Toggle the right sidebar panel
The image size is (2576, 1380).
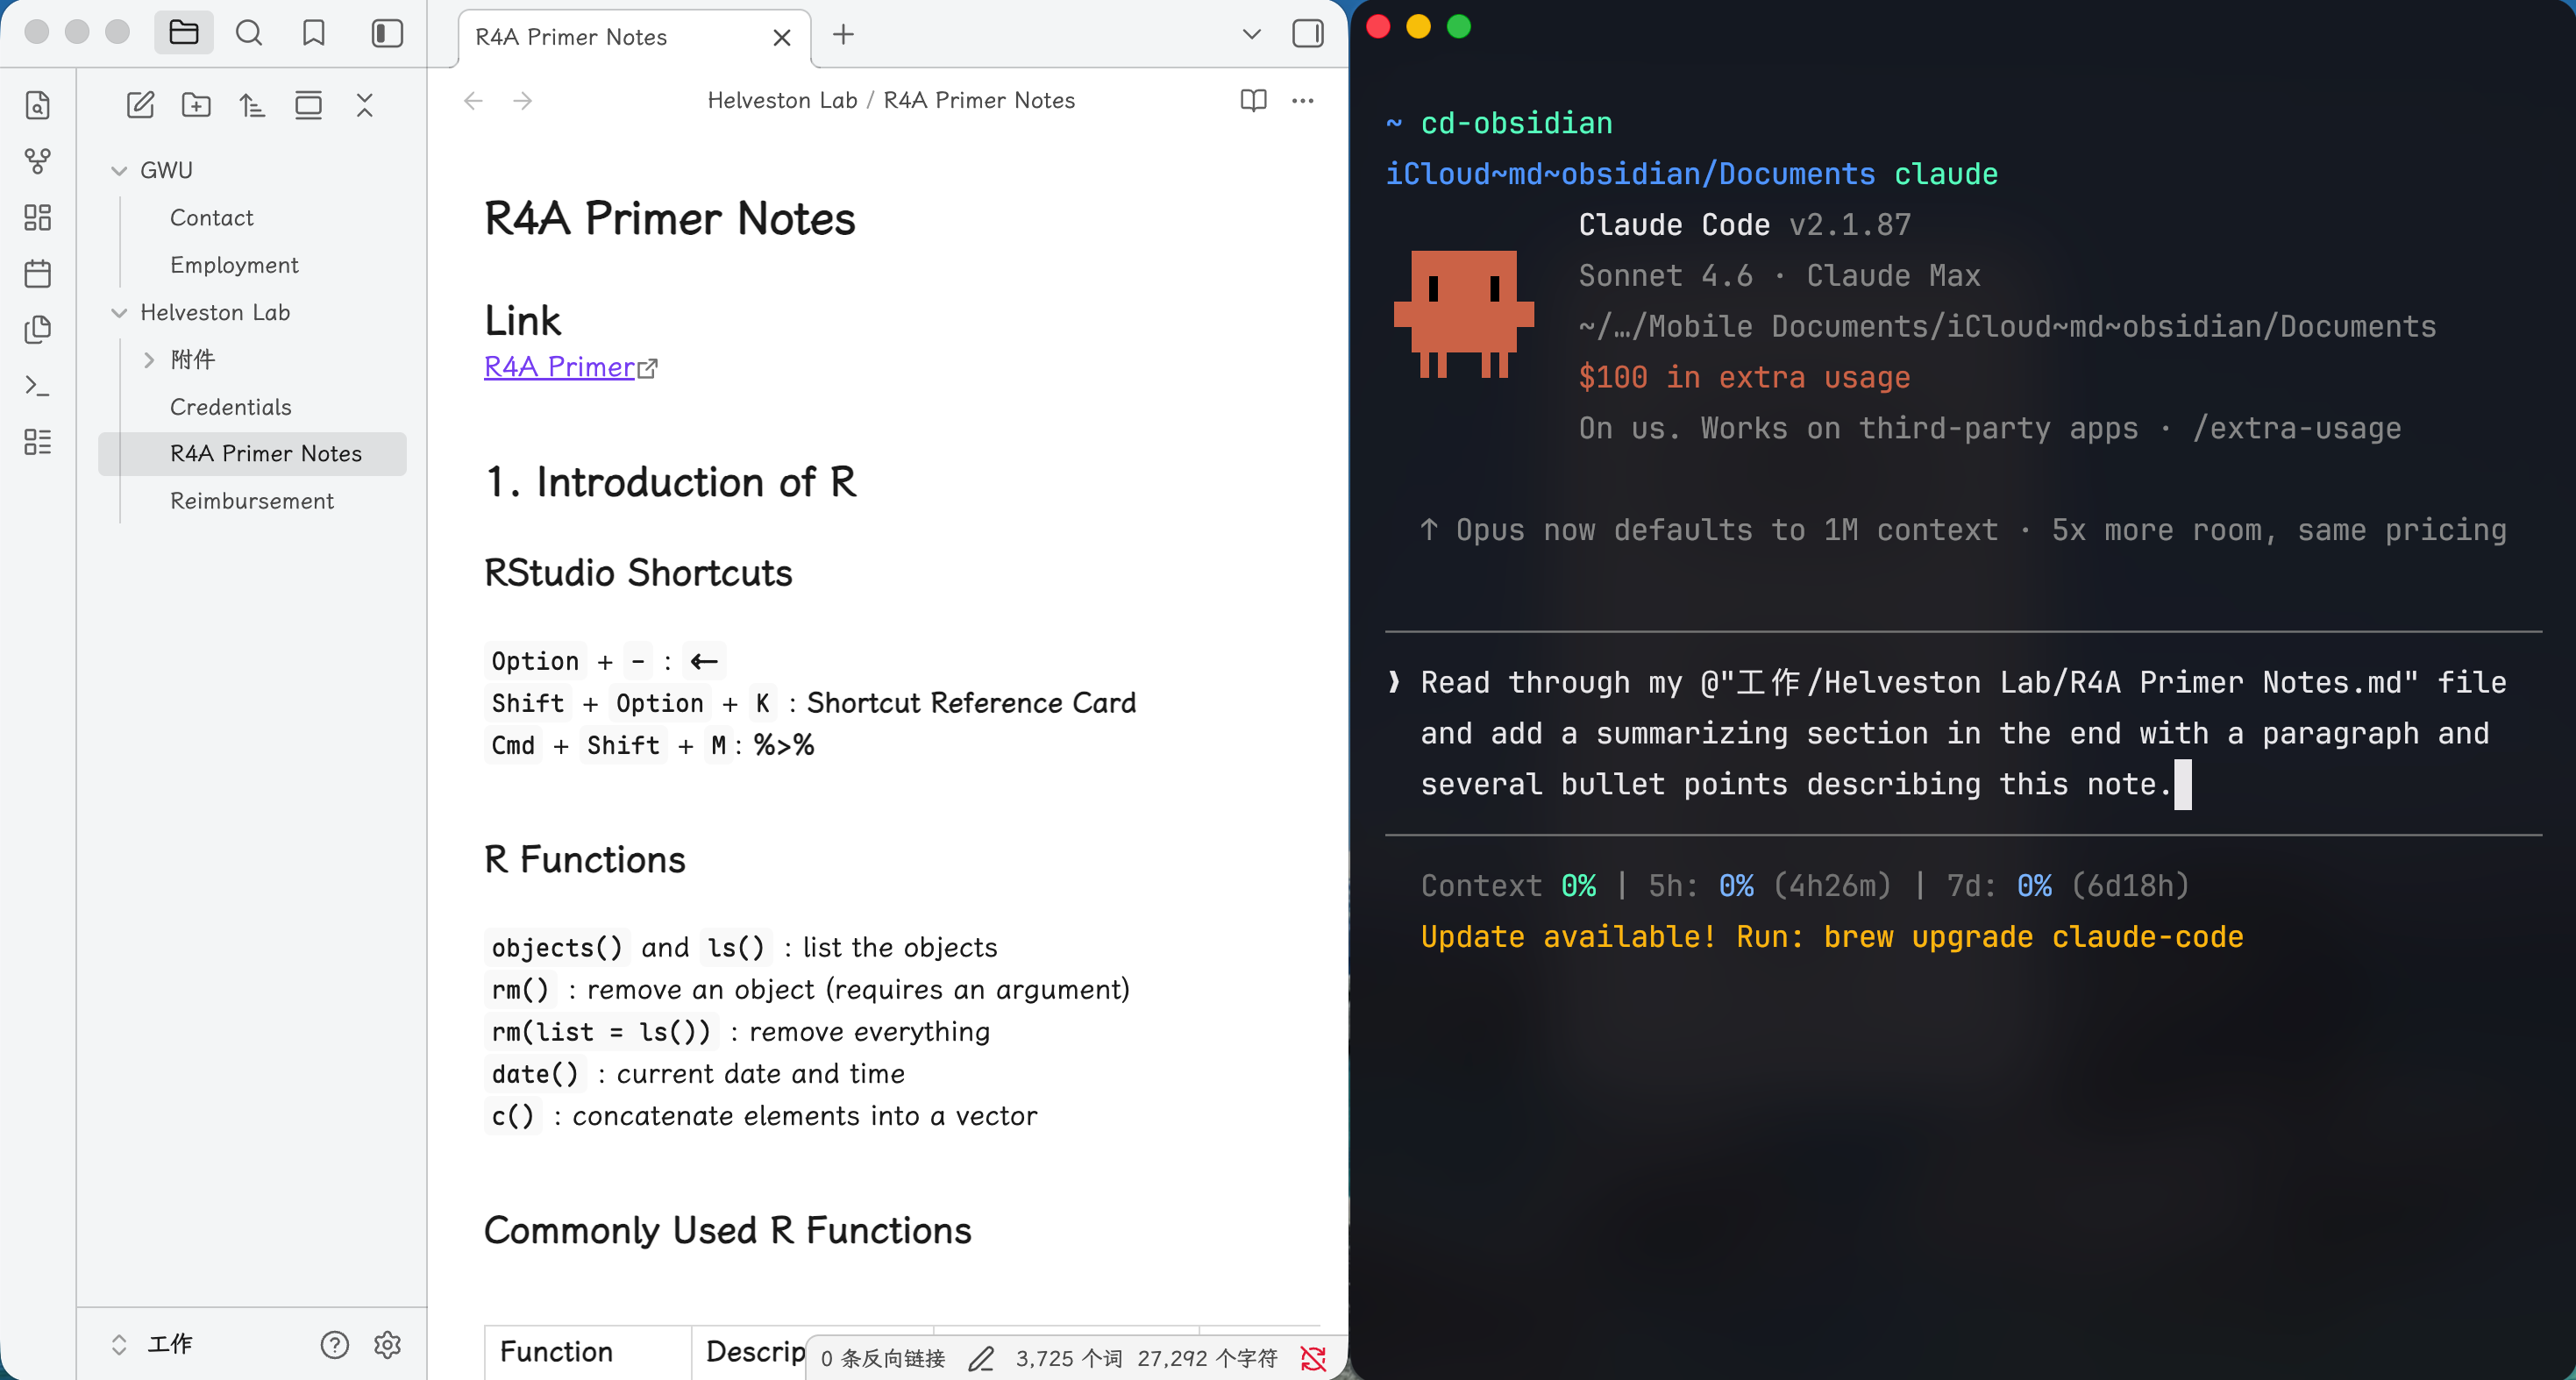tap(1307, 34)
